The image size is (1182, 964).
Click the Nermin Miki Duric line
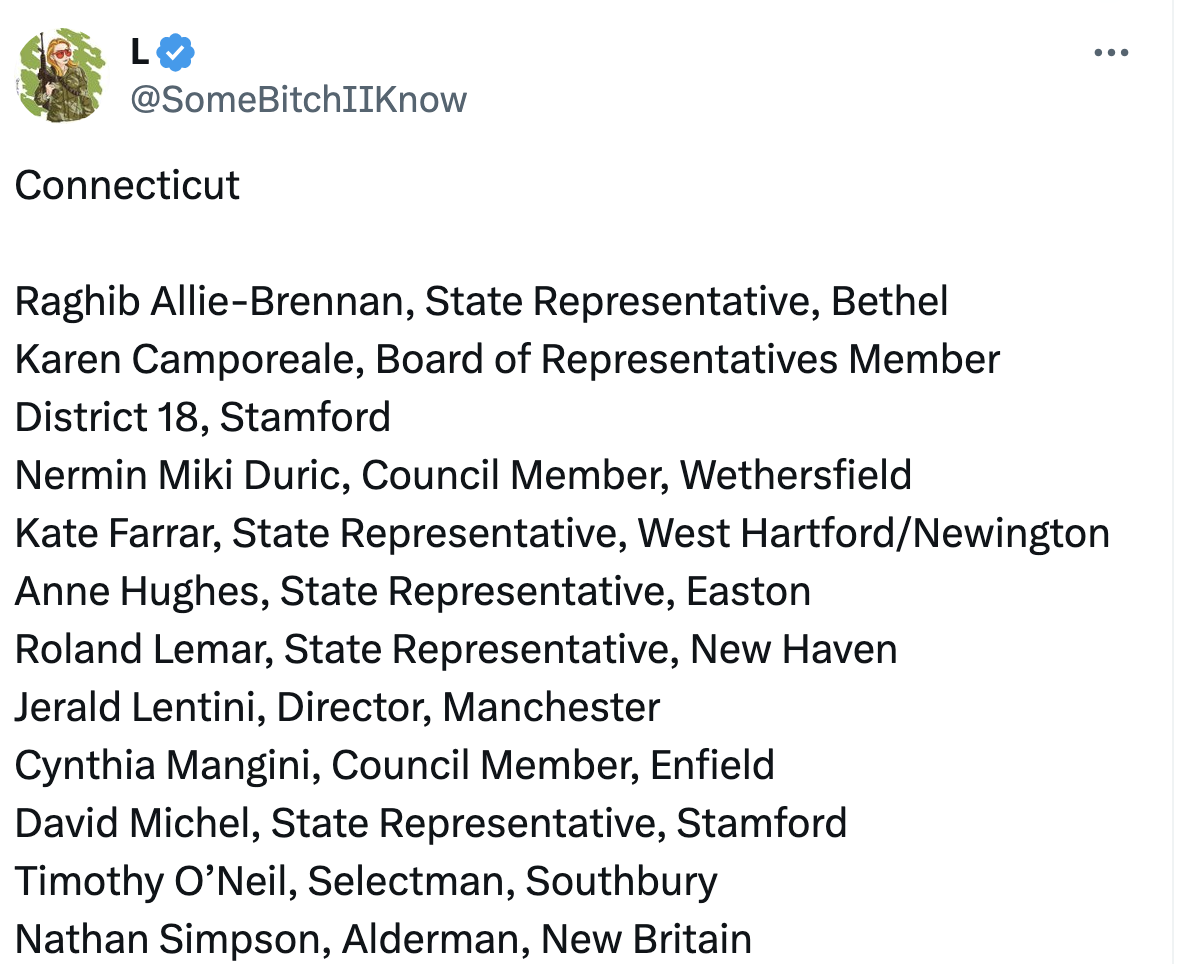click(463, 476)
